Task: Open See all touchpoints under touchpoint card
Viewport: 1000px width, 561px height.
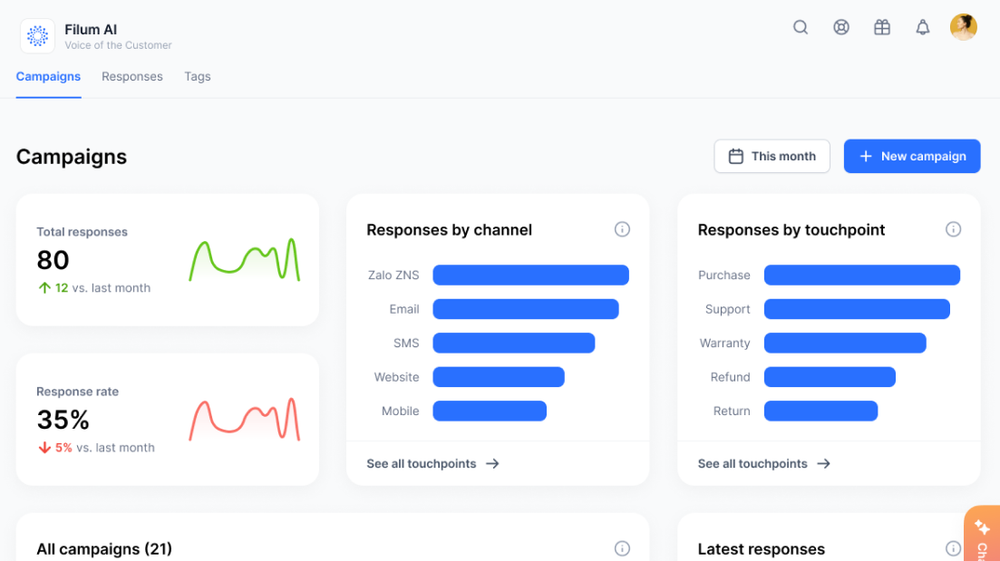Action: coord(763,463)
